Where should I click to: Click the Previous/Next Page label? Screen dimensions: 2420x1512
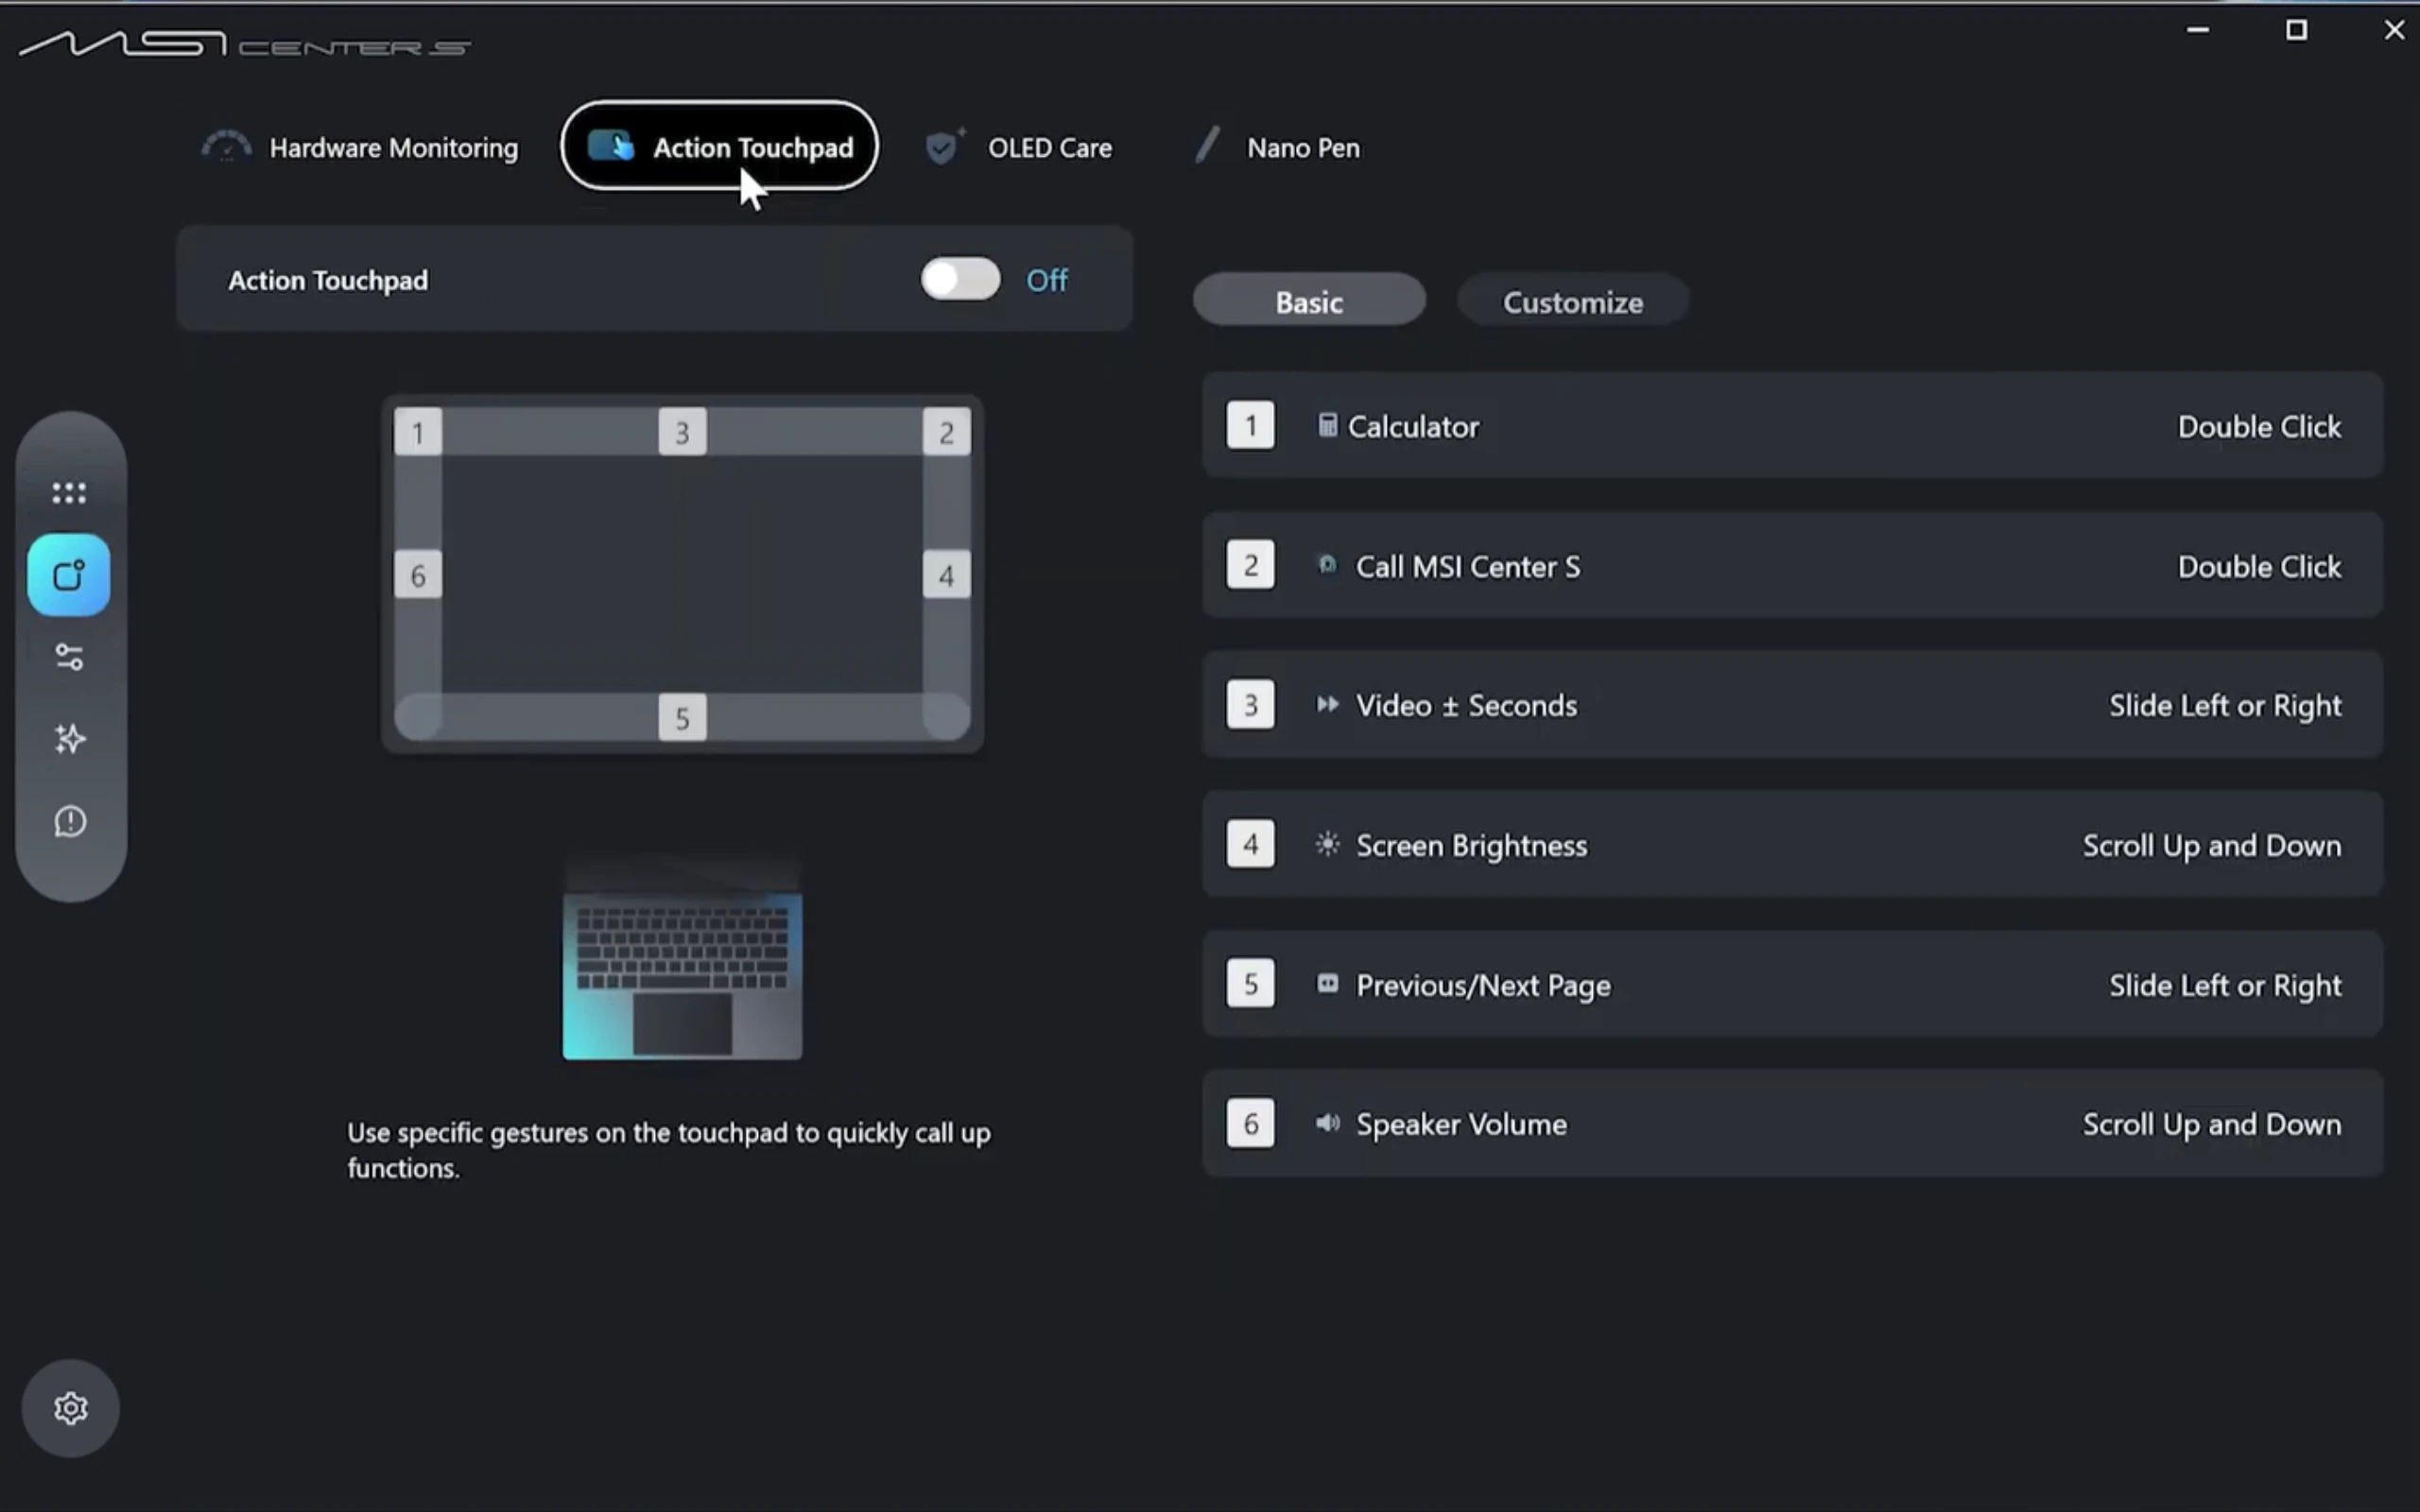[x=1483, y=986]
